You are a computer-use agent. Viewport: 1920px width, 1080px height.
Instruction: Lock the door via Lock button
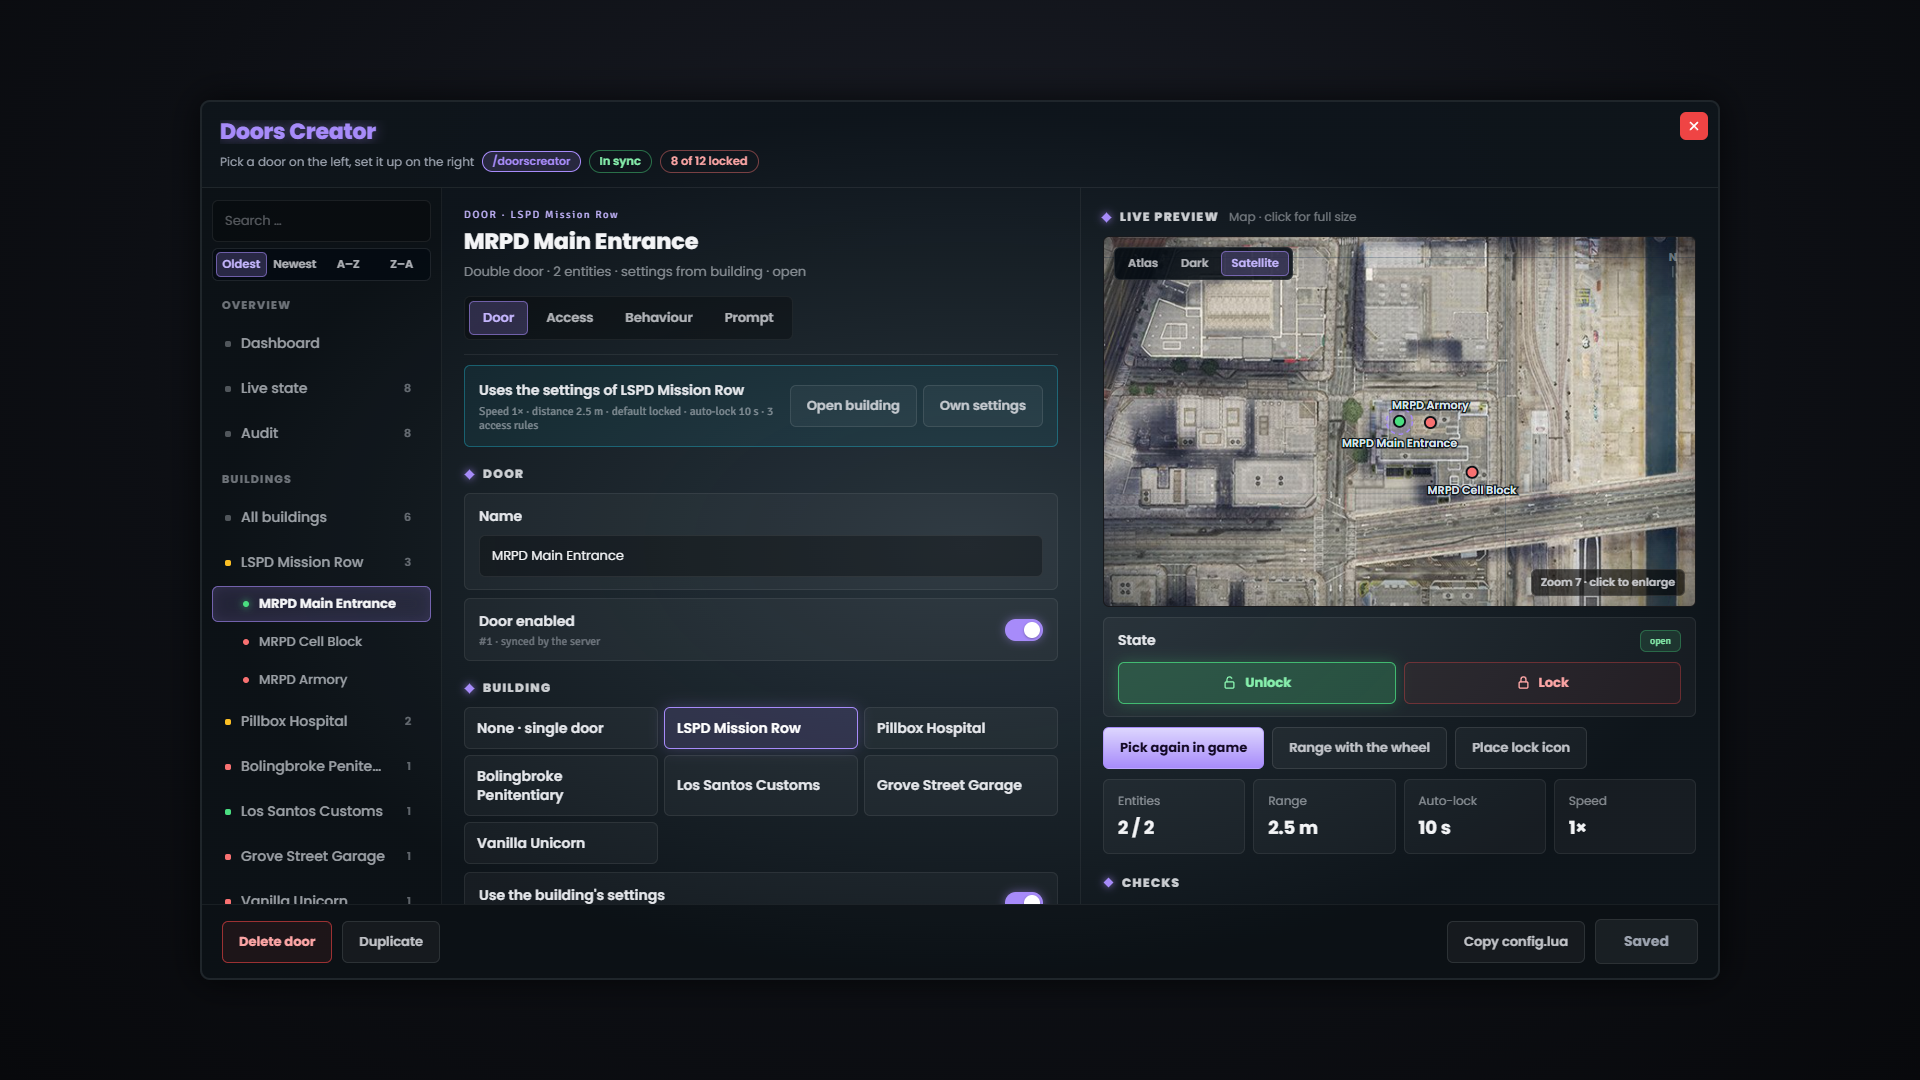[x=1542, y=683]
